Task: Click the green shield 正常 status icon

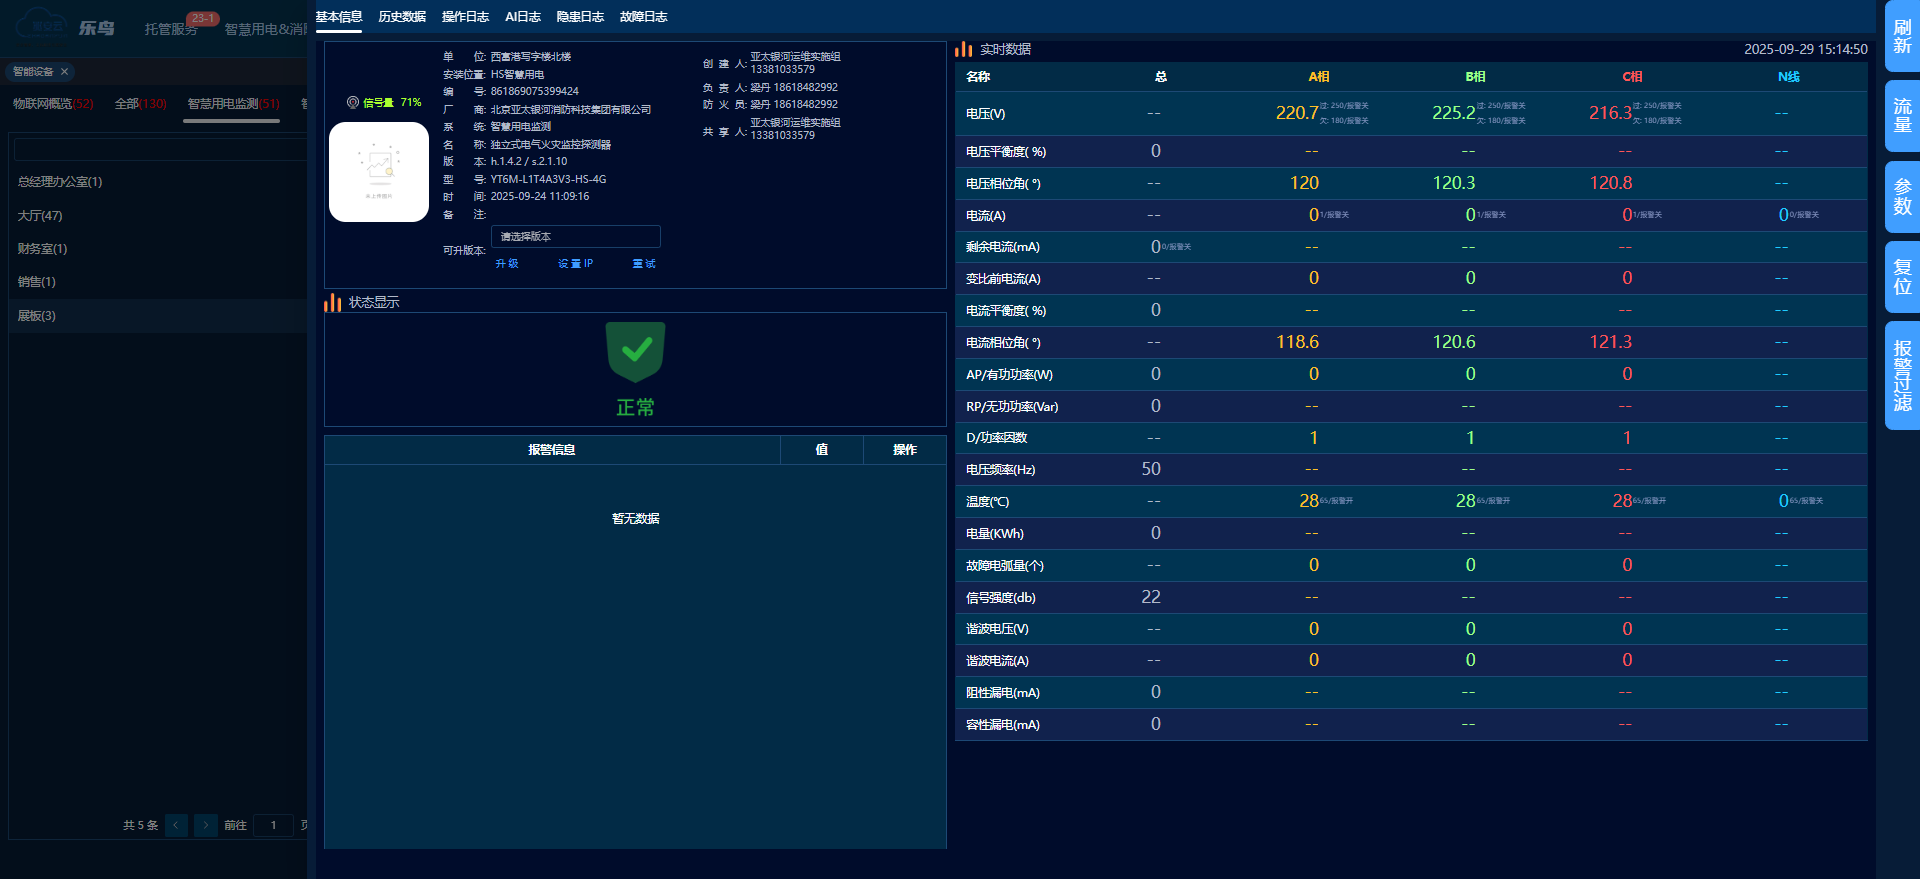Action: 635,351
